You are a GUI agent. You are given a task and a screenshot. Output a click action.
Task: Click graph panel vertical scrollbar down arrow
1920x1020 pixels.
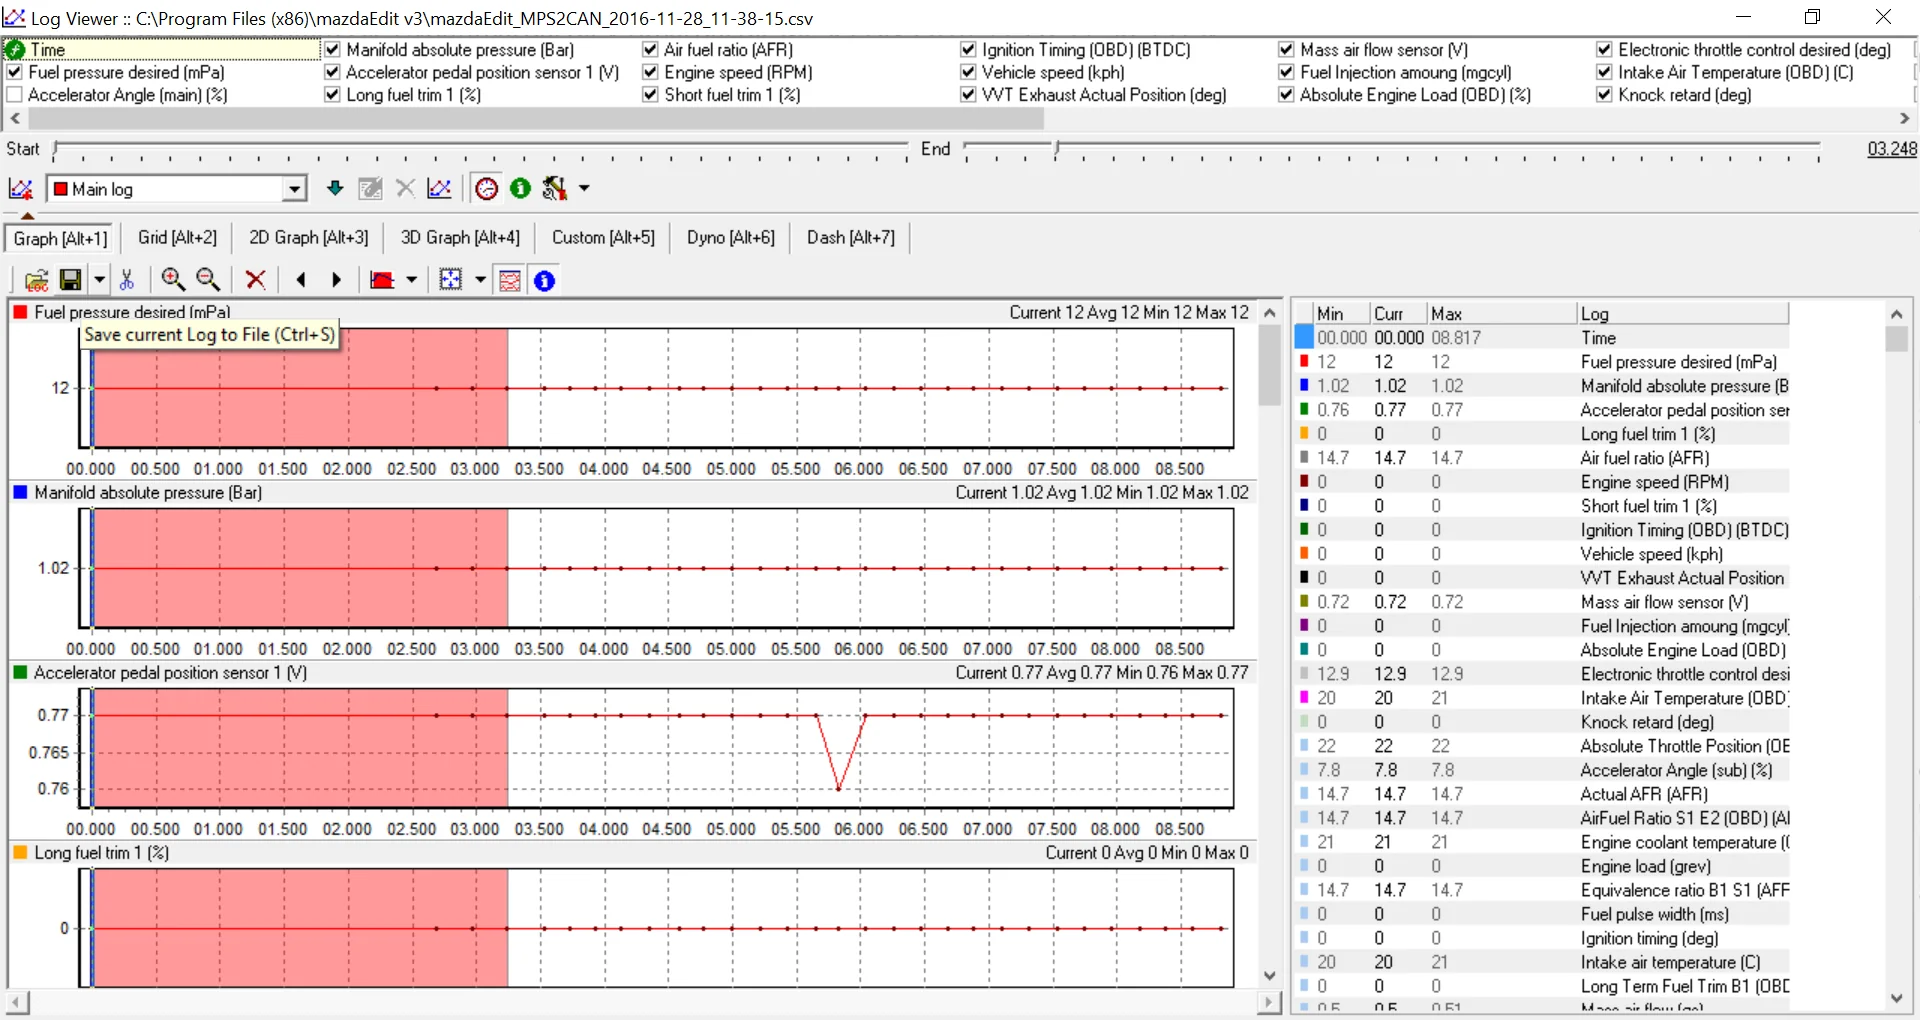[x=1270, y=976]
